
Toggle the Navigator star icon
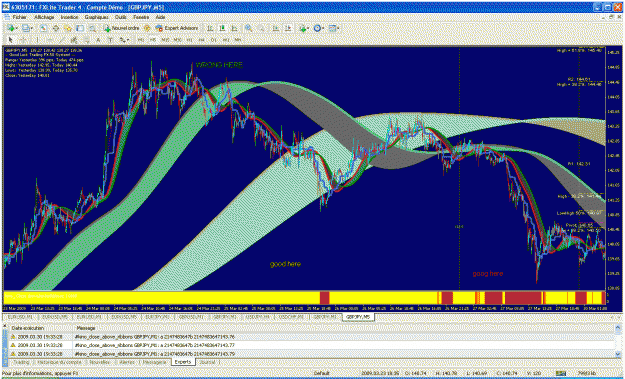(68, 28)
